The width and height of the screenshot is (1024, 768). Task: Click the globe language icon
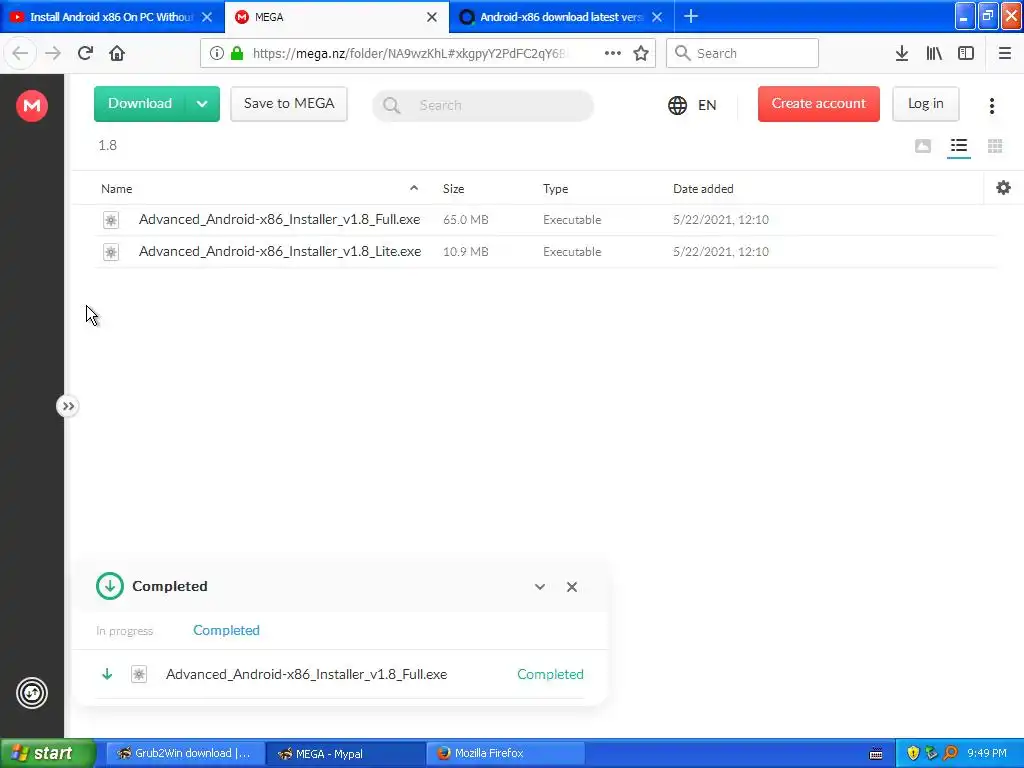(x=677, y=105)
